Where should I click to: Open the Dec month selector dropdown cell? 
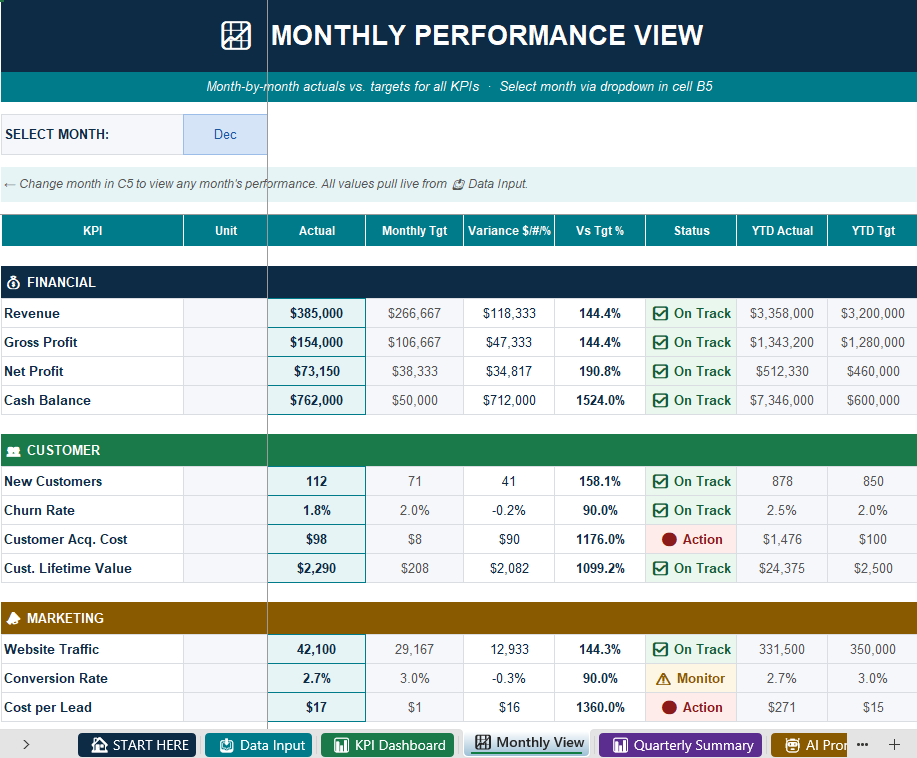coord(225,135)
